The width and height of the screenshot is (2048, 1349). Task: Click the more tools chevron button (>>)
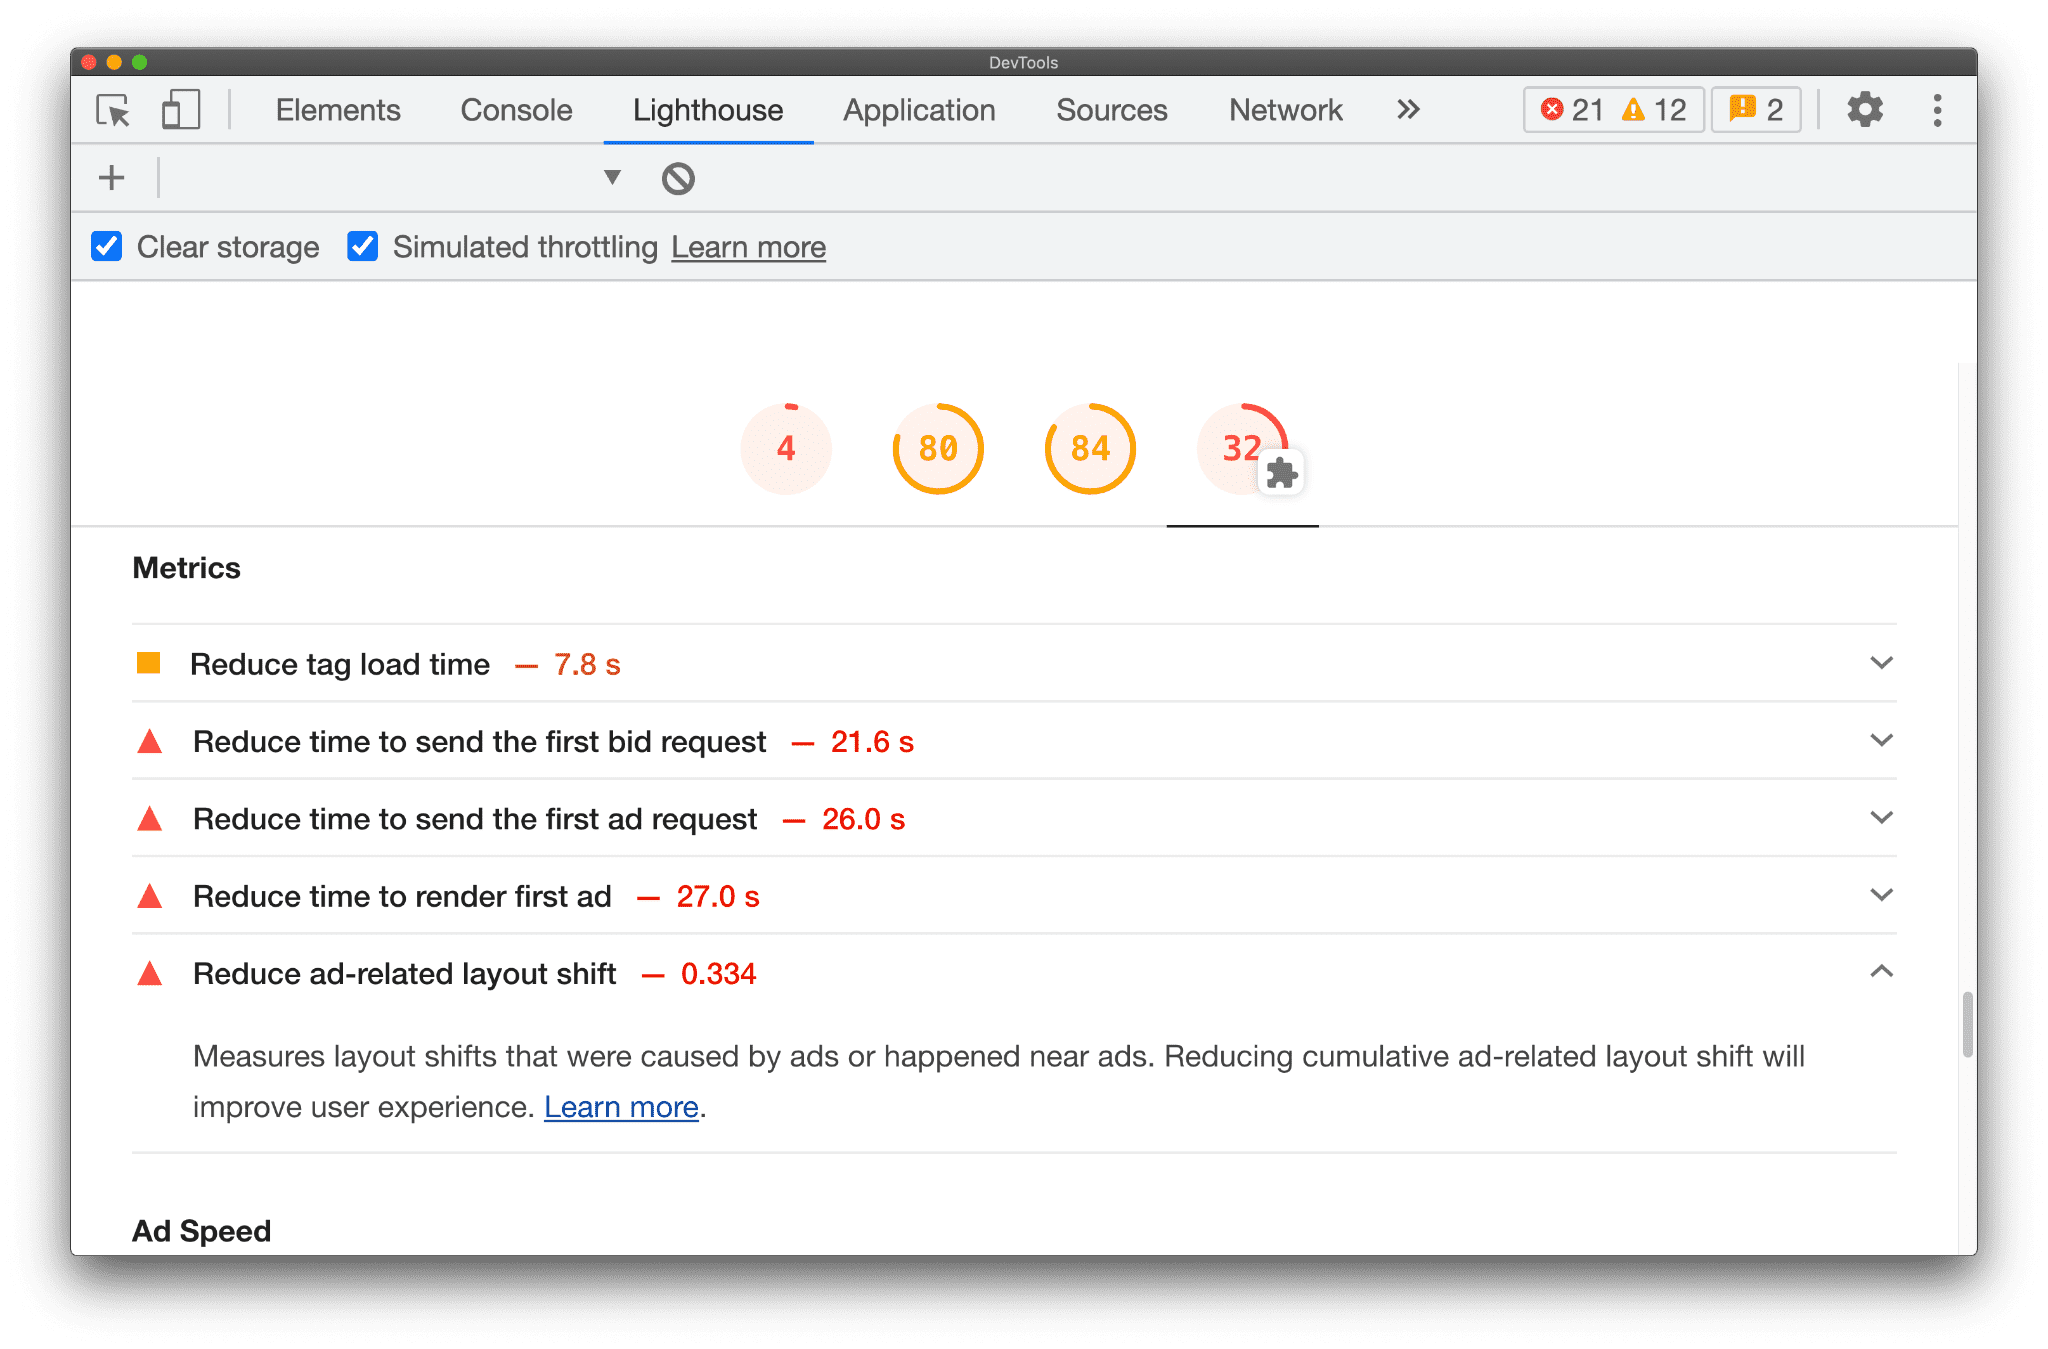tap(1407, 108)
